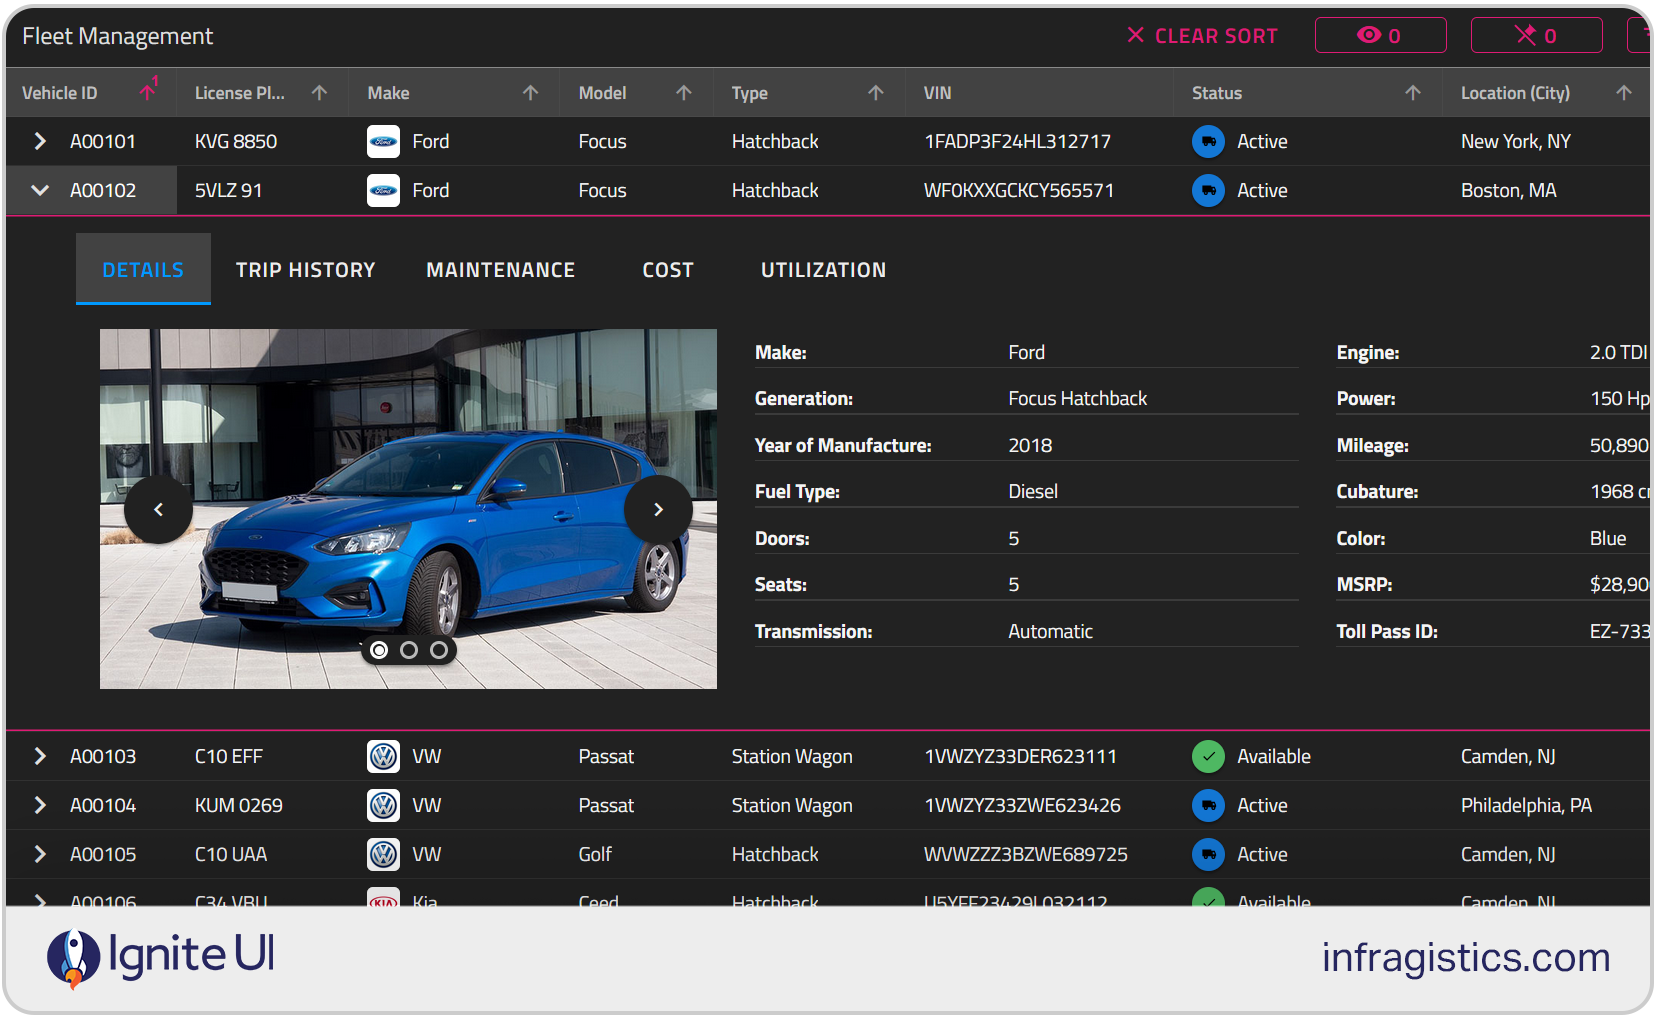This screenshot has height=1018, width=1656.
Task: Open the Maintenance tab
Action: [500, 269]
